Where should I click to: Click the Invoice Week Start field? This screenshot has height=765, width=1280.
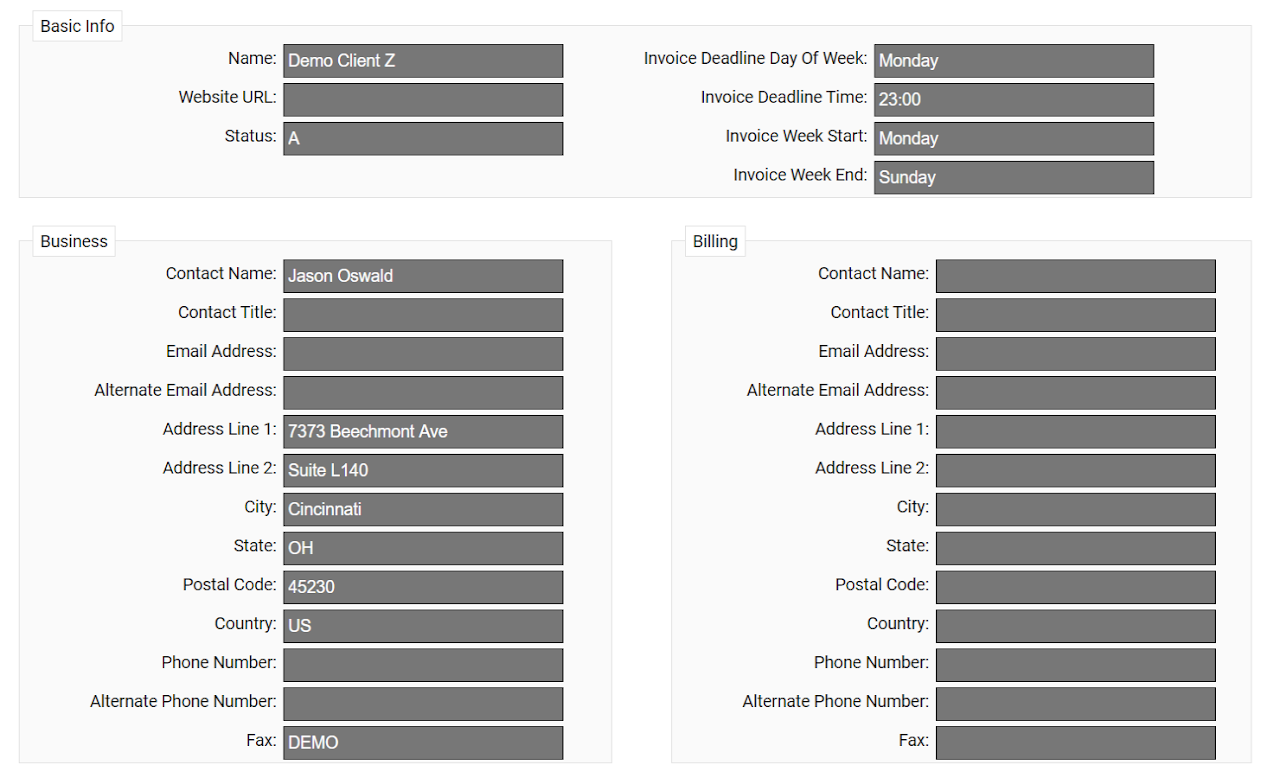(1014, 138)
